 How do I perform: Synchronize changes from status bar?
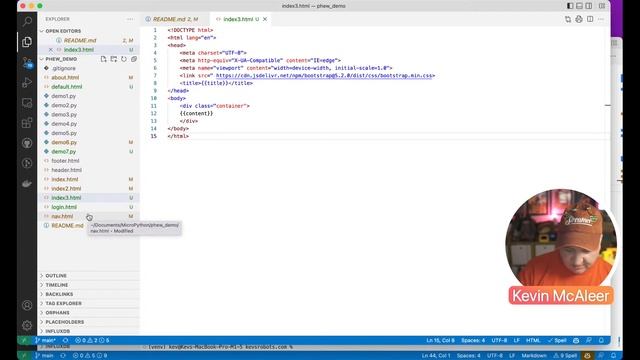[x=65, y=340]
